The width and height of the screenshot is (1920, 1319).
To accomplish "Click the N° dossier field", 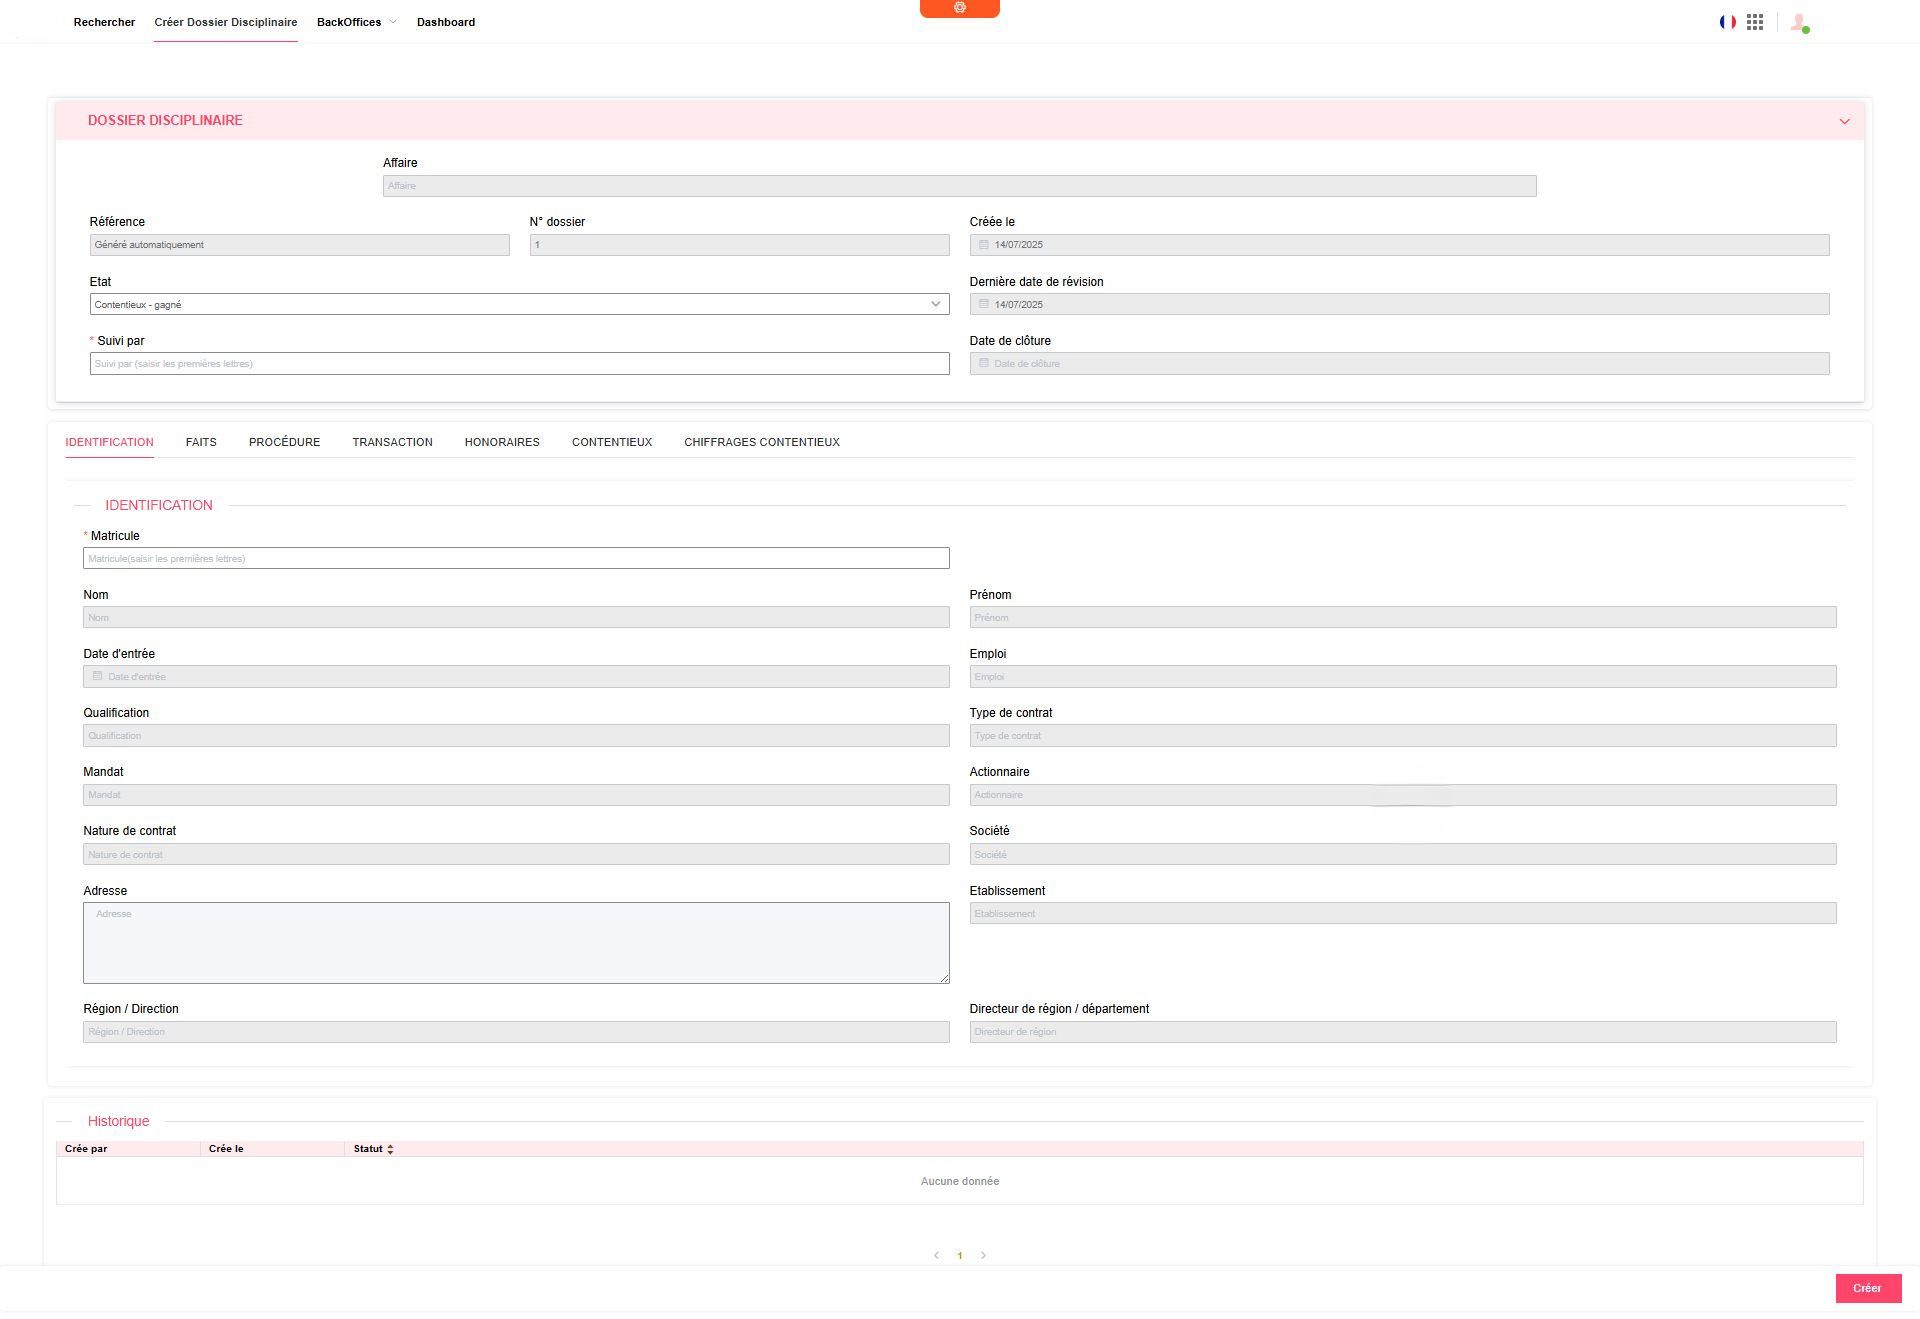I will point(739,245).
